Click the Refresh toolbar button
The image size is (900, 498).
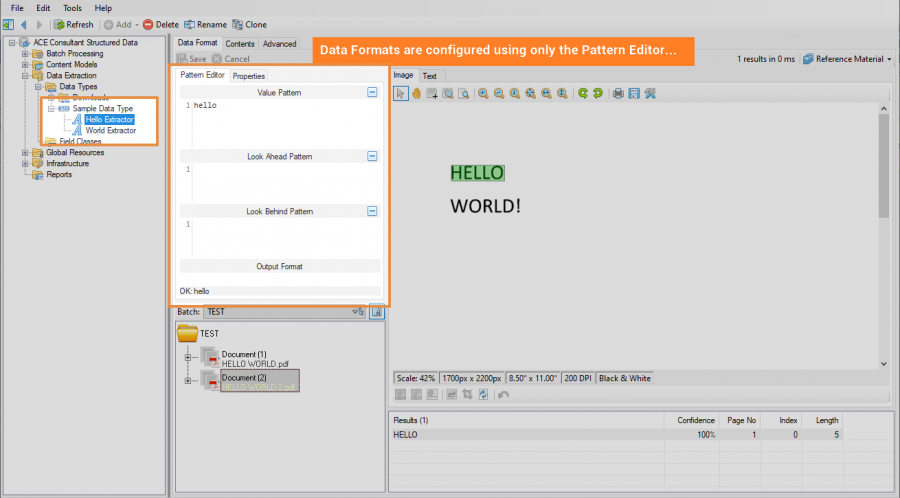pyautogui.click(x=73, y=25)
